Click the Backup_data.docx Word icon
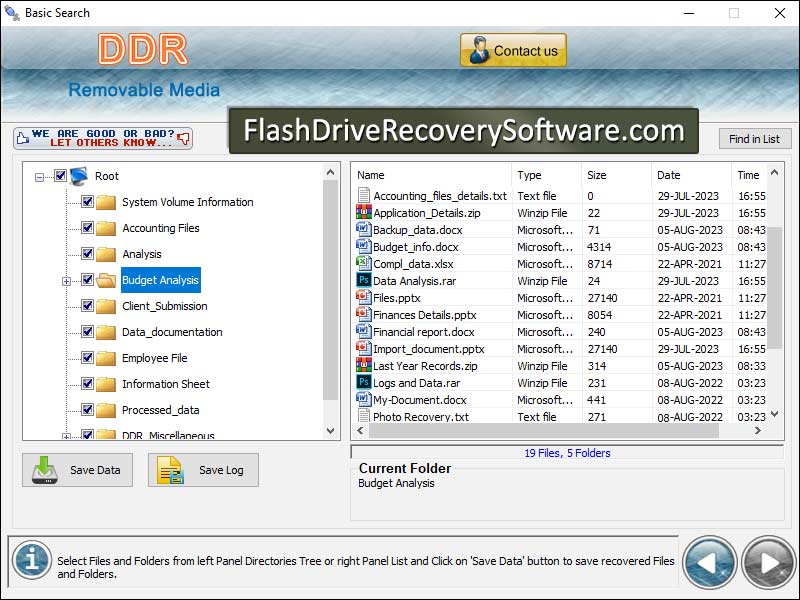This screenshot has width=800, height=600. [364, 229]
